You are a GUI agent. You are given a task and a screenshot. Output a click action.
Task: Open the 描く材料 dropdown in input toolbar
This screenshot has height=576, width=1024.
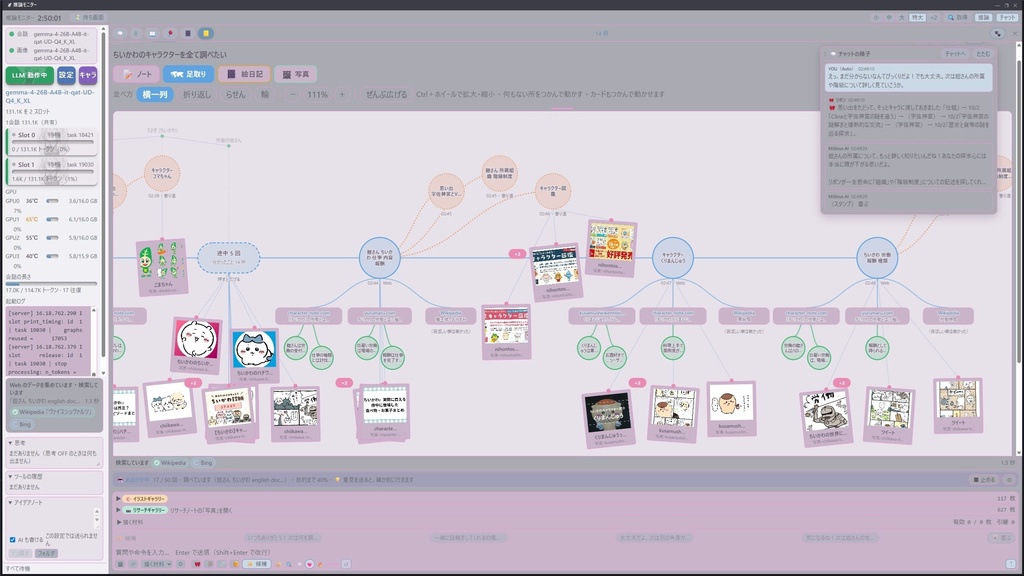point(157,564)
